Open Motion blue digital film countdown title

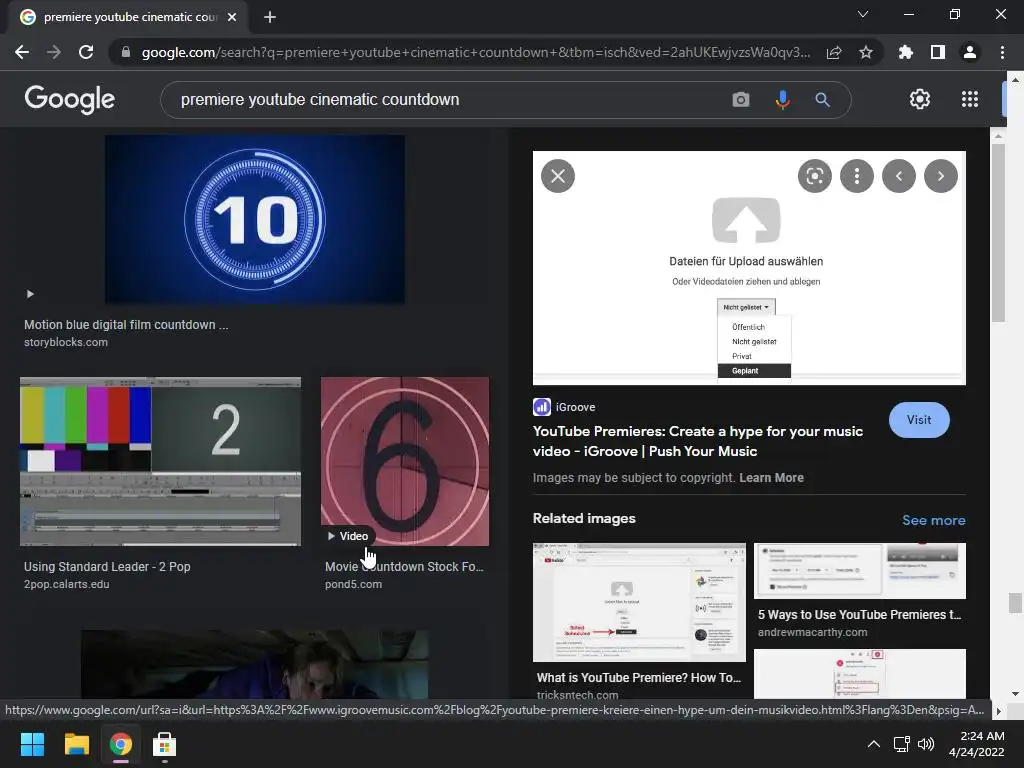(126, 325)
